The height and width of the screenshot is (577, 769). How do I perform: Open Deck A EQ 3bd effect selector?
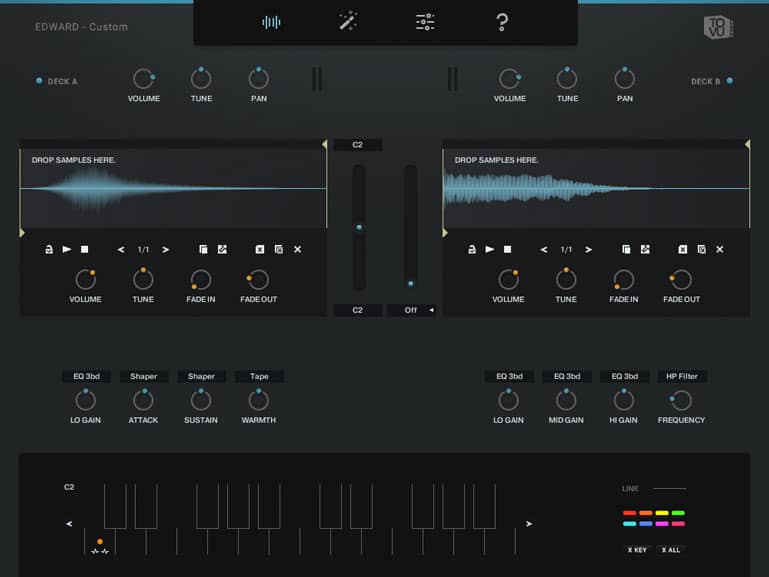[x=86, y=376]
